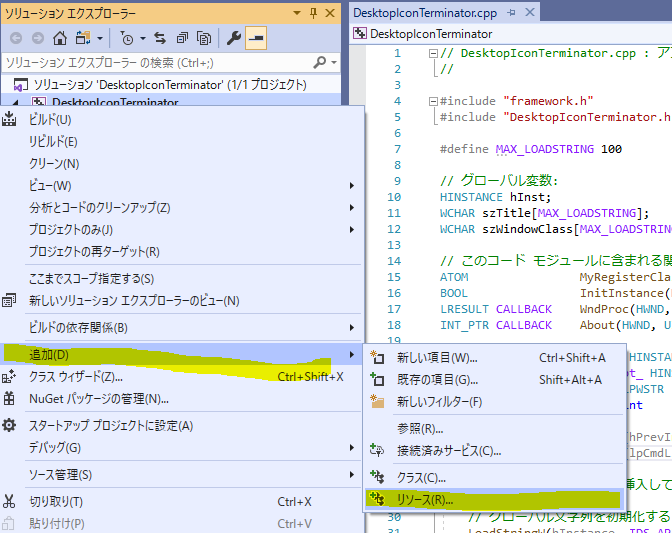Image resolution: width=672 pixels, height=533 pixels.
Task: Choose 新しいフィルター(F) in the submenu
Action: click(495, 401)
